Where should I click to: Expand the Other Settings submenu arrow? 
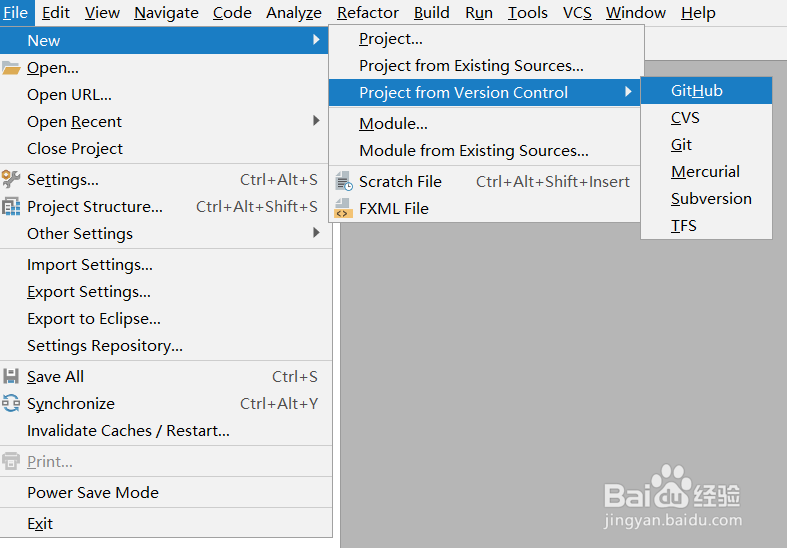pyautogui.click(x=316, y=233)
